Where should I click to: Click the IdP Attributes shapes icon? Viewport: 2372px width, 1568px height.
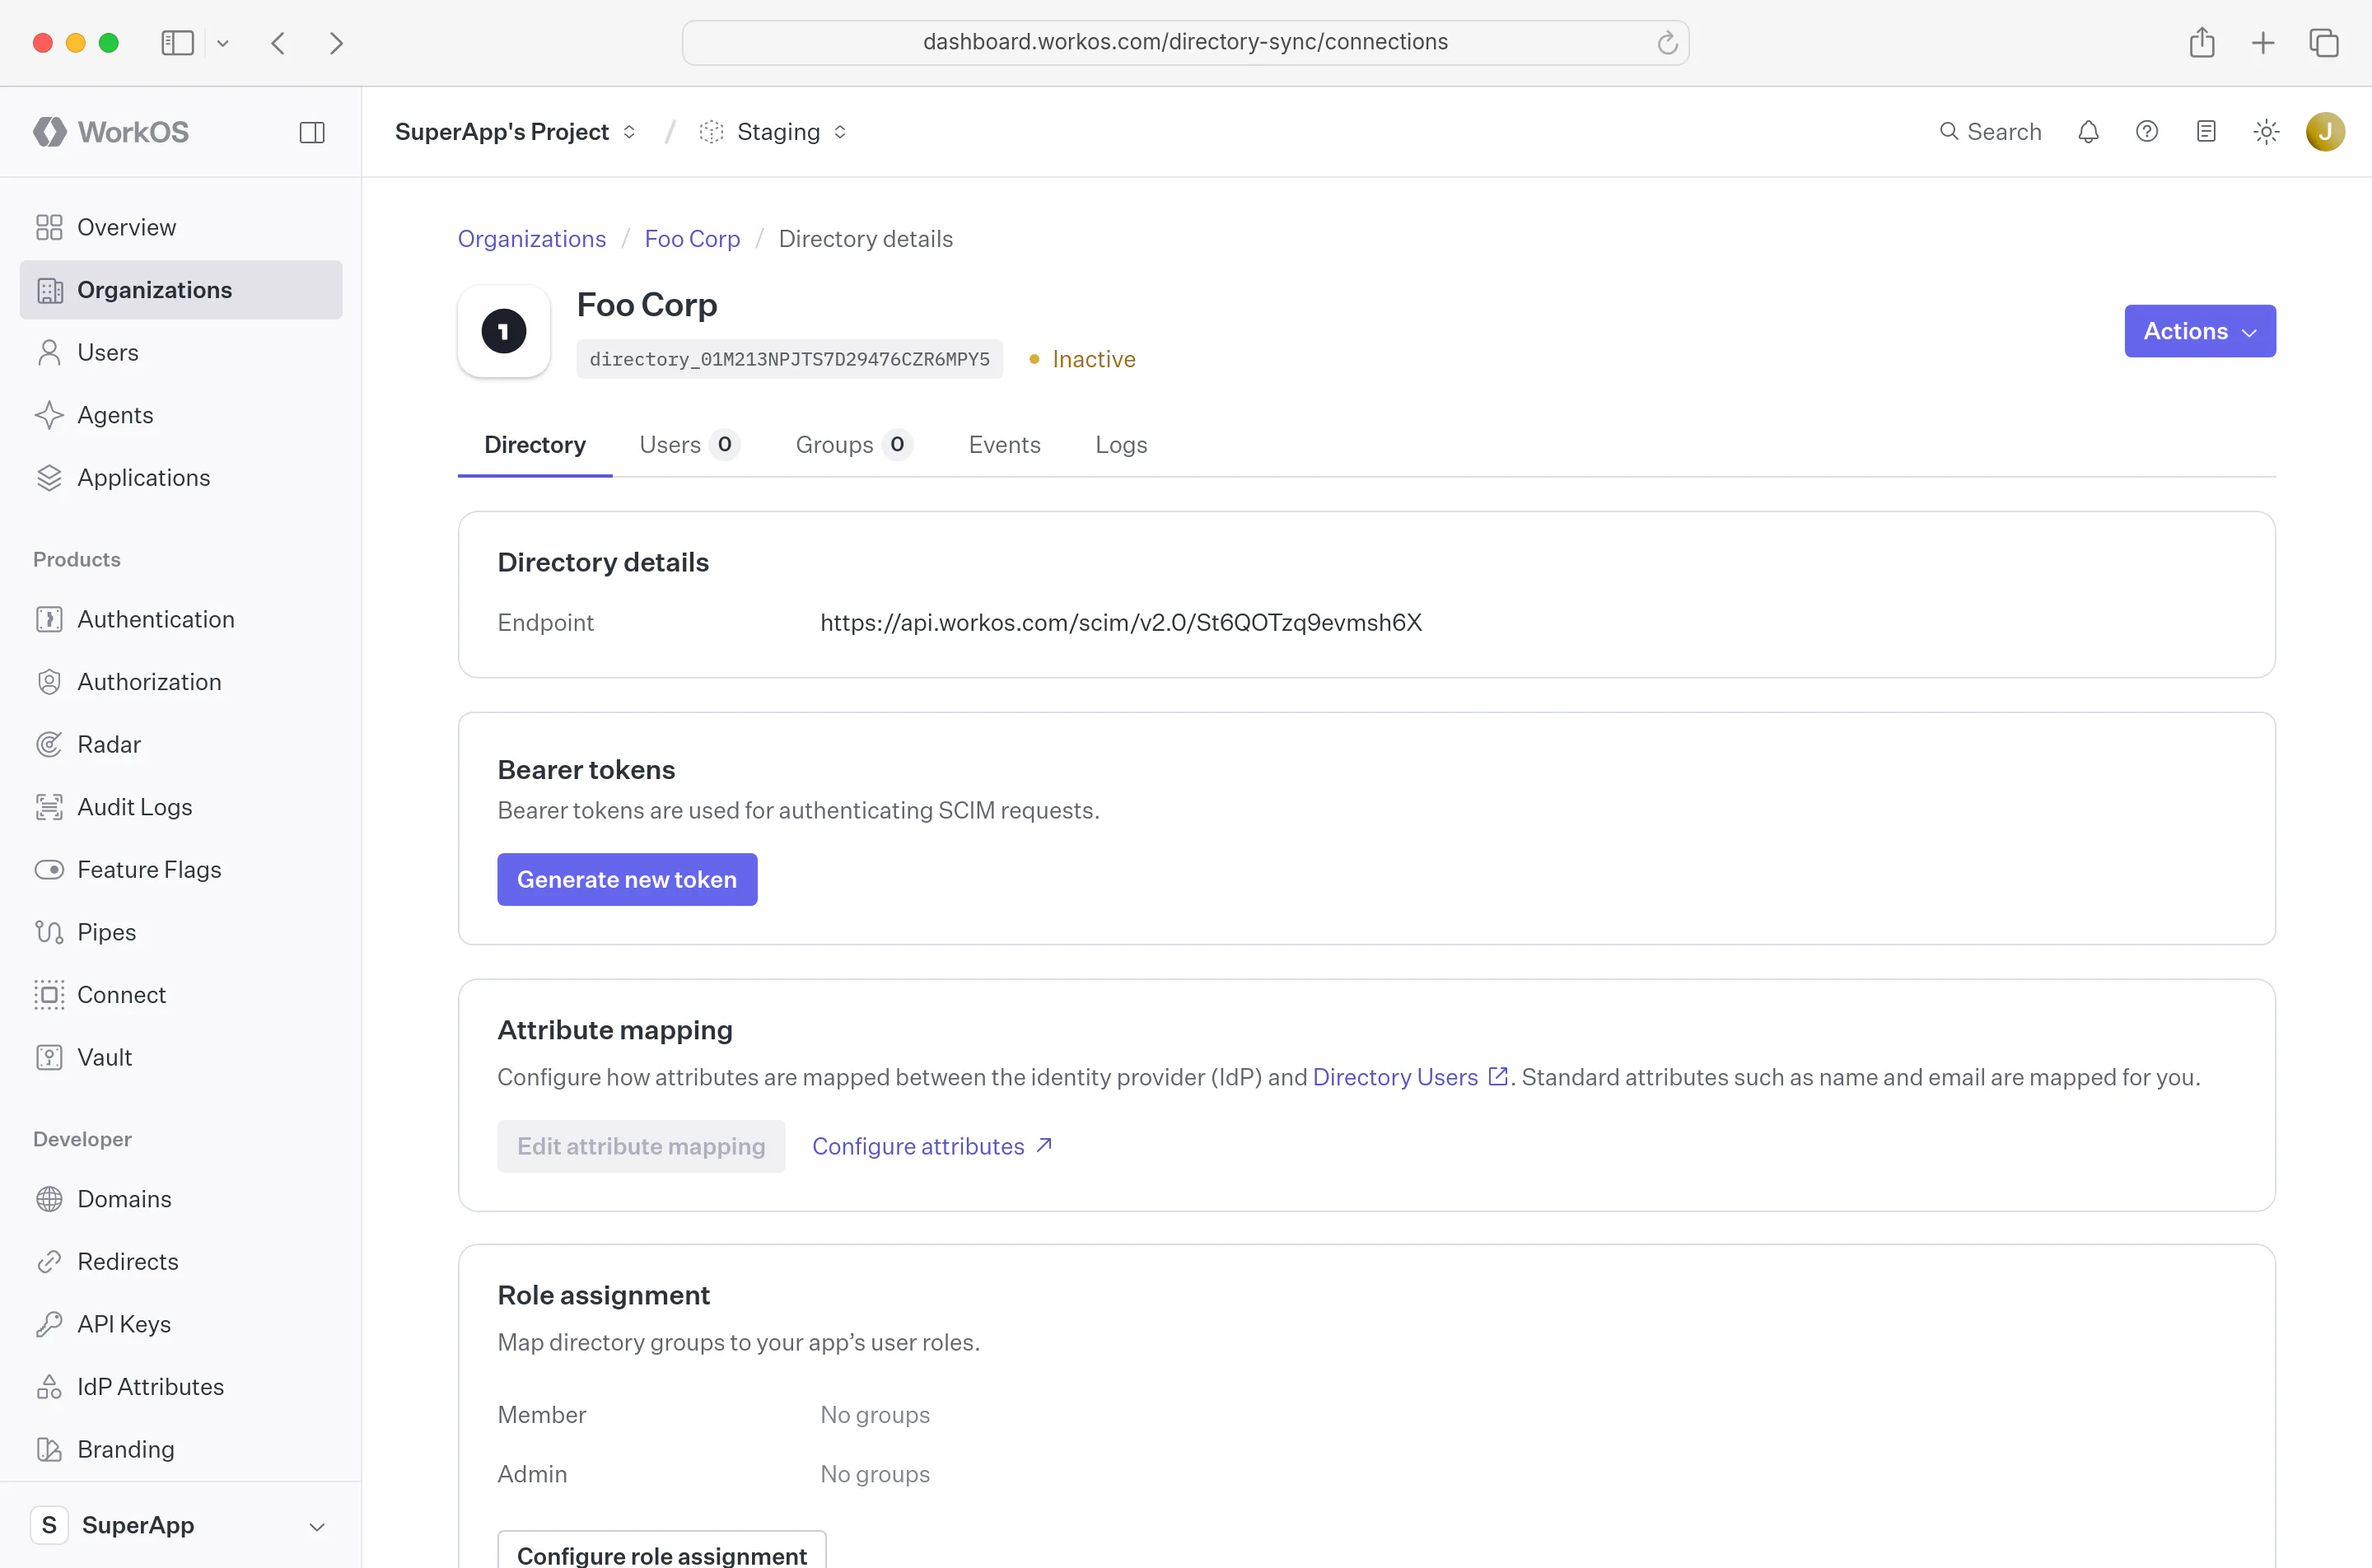[49, 1387]
